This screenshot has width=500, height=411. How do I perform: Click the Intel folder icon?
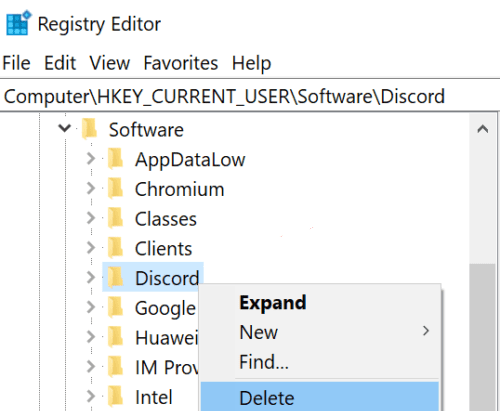click(x=116, y=397)
